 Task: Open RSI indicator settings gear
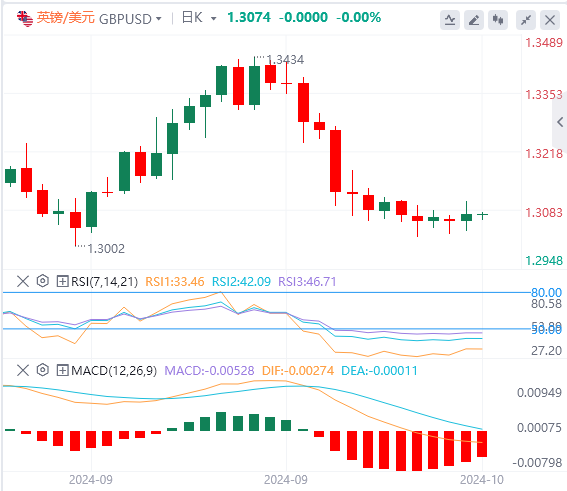click(x=43, y=281)
